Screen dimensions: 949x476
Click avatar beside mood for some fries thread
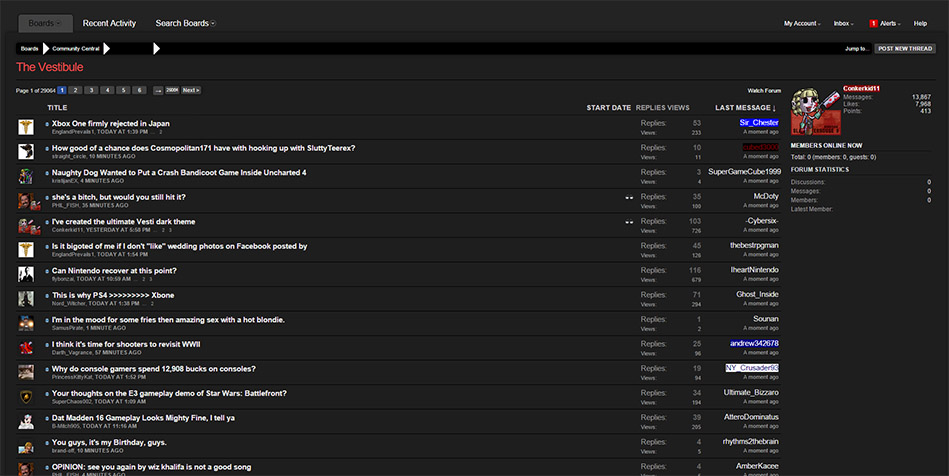click(x=25, y=323)
